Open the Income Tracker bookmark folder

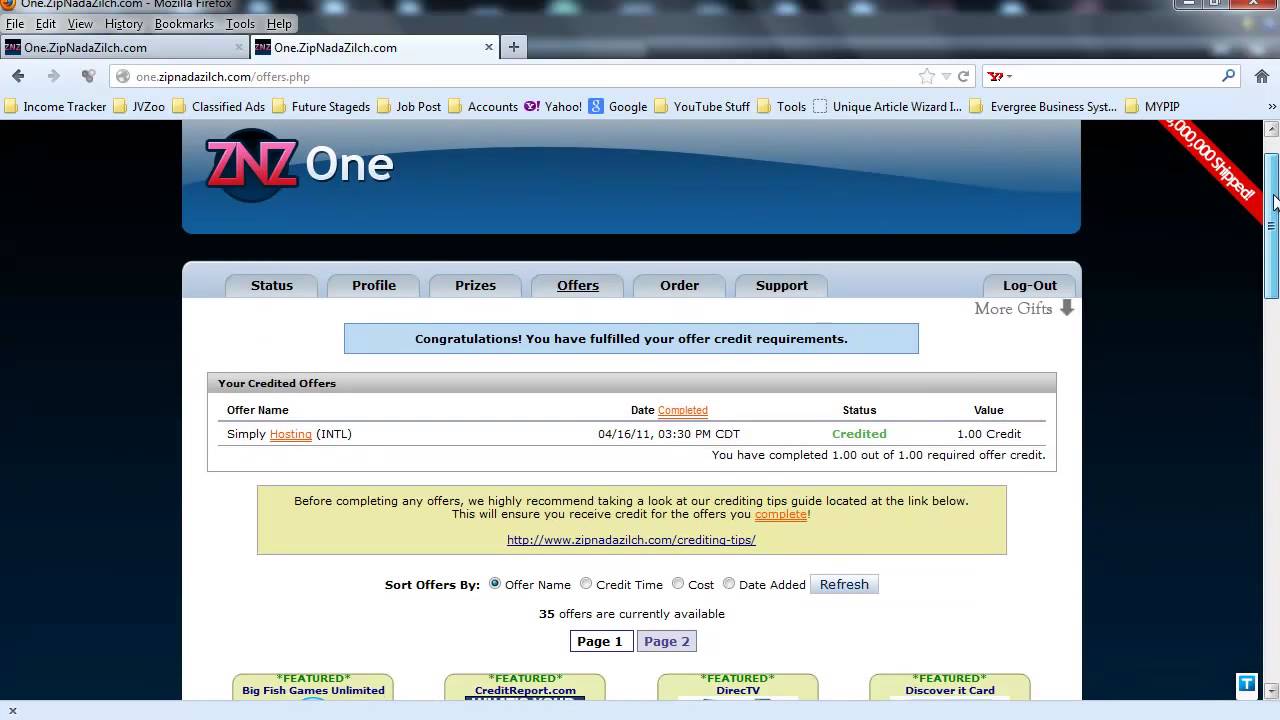[x=55, y=106]
